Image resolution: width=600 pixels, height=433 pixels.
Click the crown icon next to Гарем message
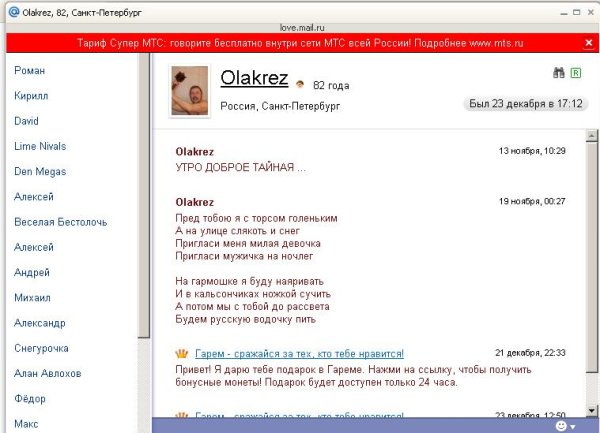pyautogui.click(x=181, y=354)
